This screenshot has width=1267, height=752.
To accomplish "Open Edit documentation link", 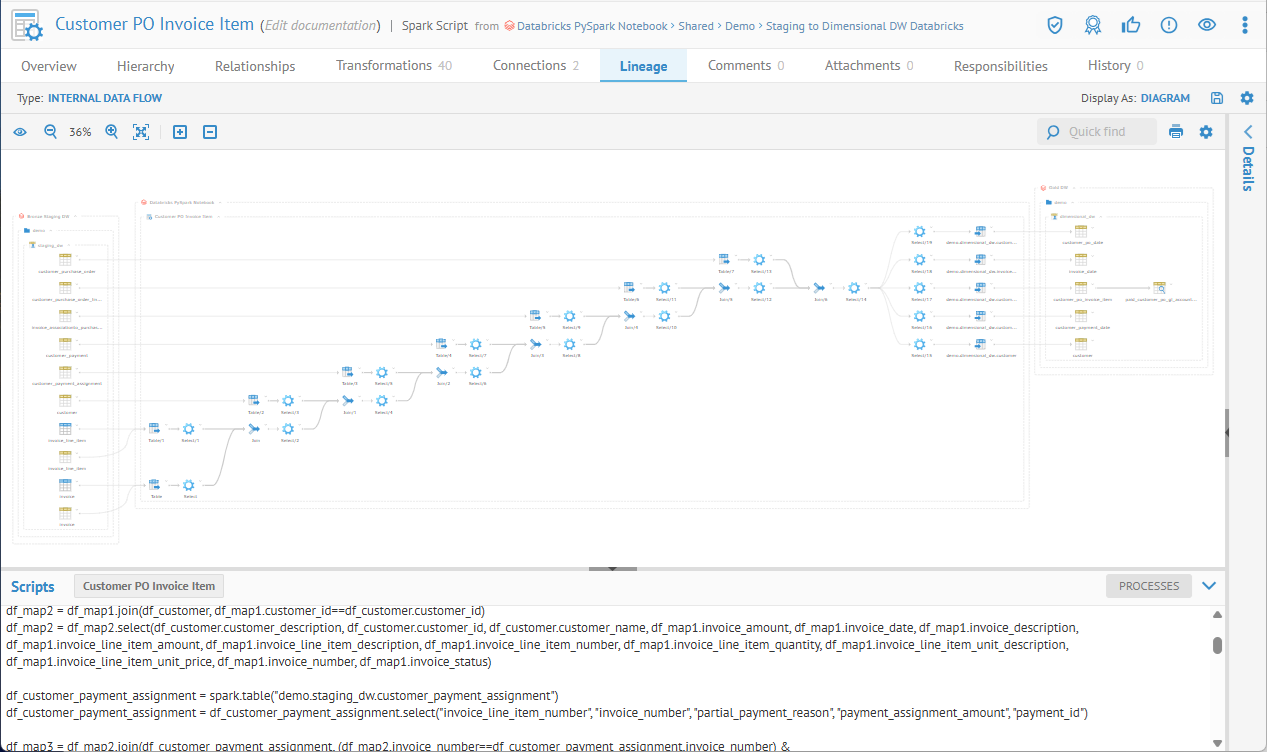I will coord(320,26).
